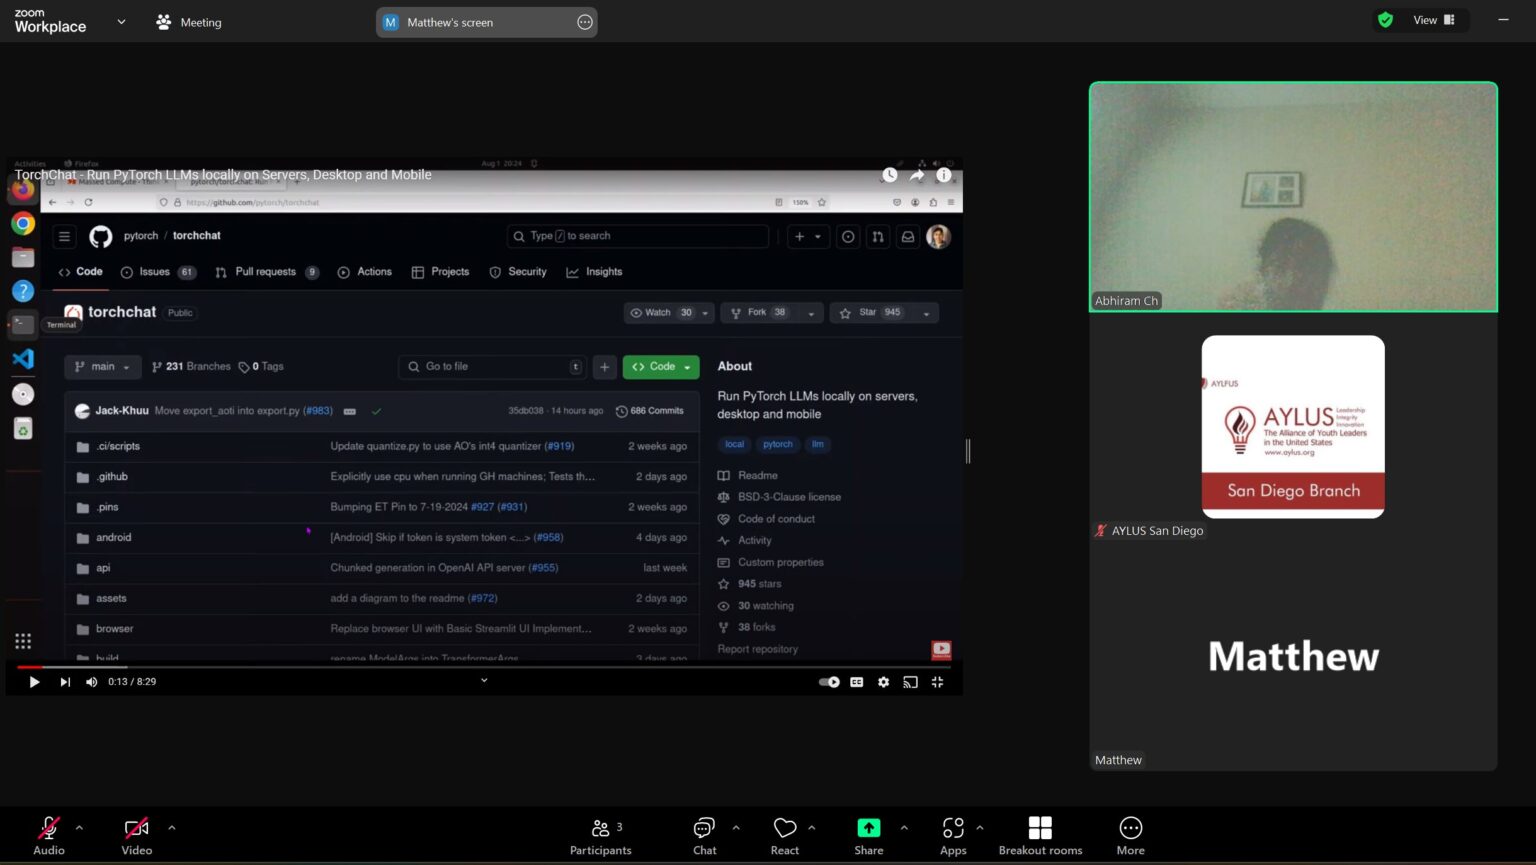Expand the Audio options arrow
Viewport: 1536px width, 865px height.
click(79, 827)
